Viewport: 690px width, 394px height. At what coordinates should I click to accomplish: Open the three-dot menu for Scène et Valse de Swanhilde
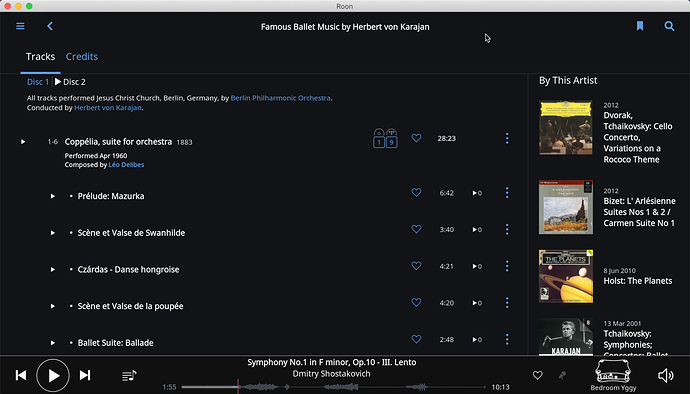coord(507,229)
